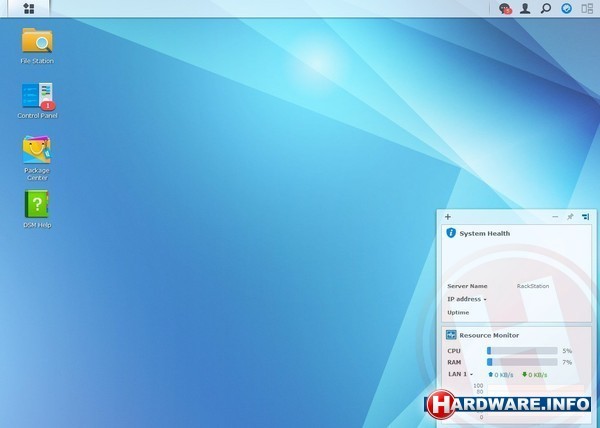600x428 pixels.
Task: Click the Uptime label
Action: (x=458, y=312)
